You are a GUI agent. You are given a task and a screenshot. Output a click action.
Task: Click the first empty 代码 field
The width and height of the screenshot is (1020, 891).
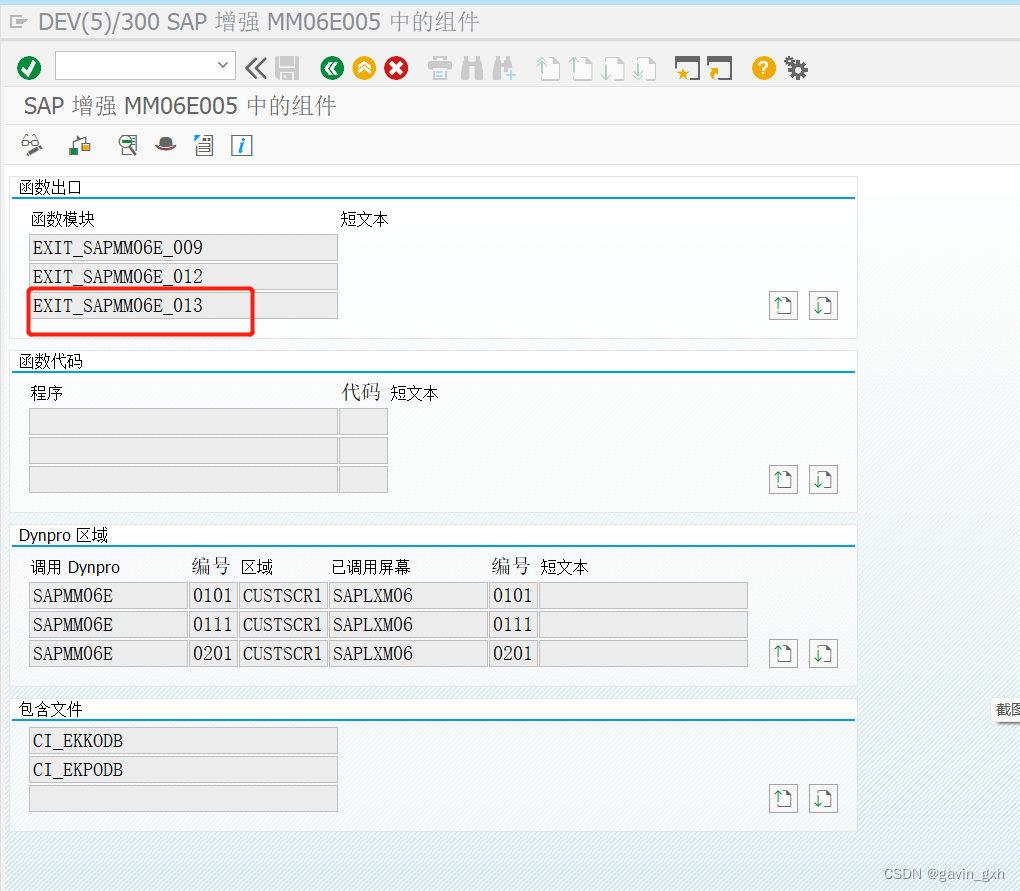point(364,421)
